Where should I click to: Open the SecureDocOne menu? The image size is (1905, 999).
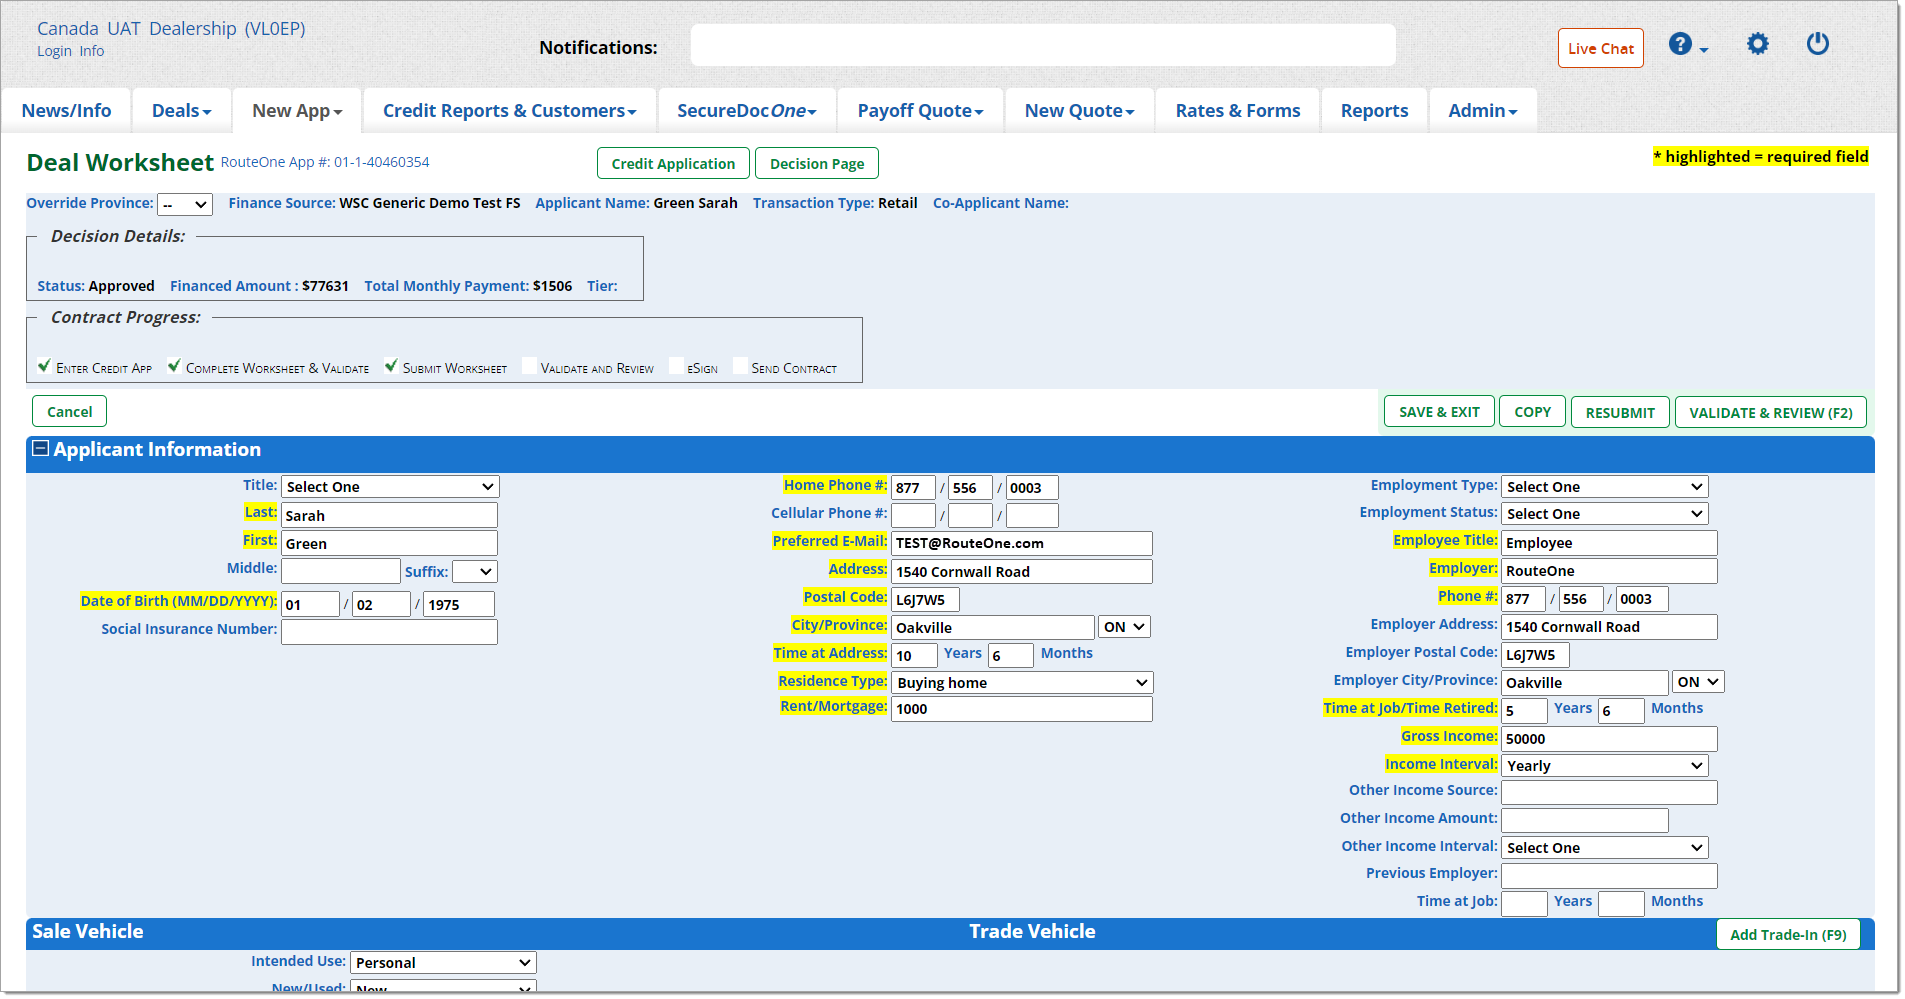click(746, 111)
